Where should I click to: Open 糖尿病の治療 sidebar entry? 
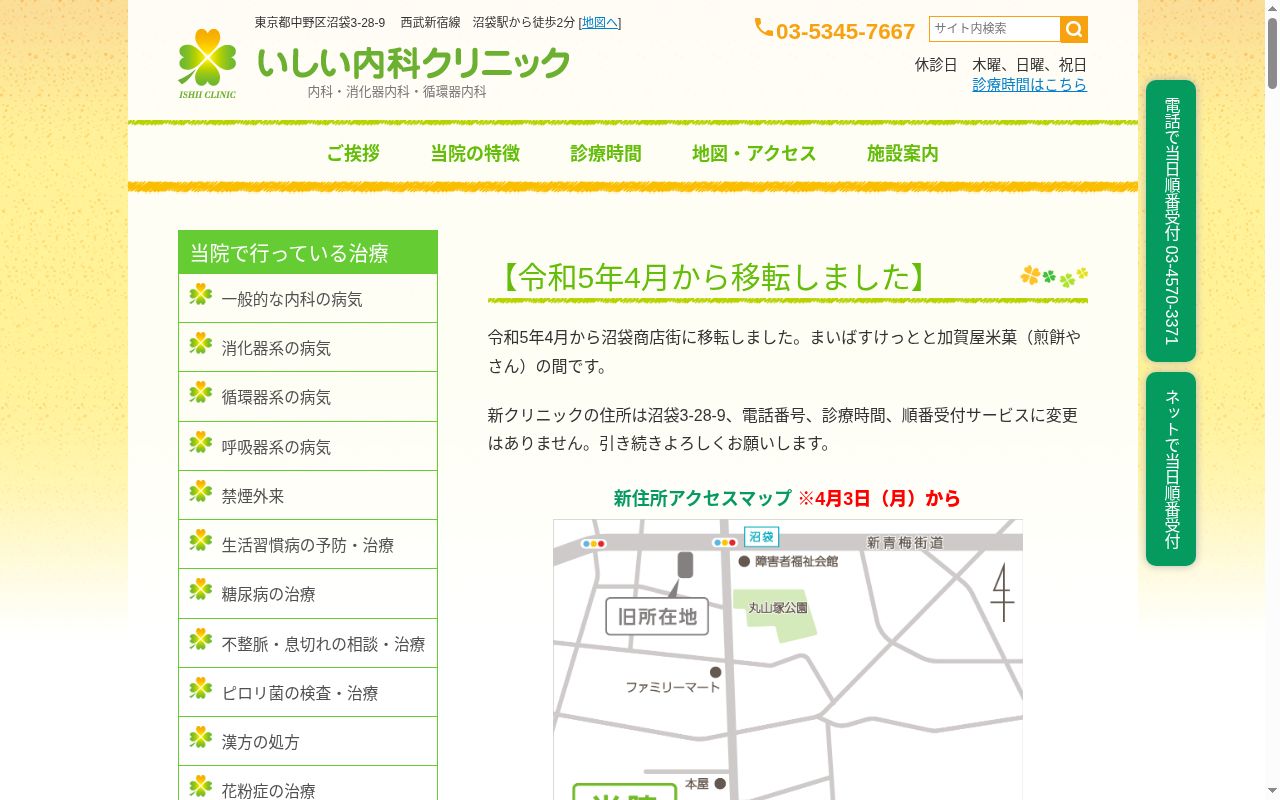pos(308,594)
